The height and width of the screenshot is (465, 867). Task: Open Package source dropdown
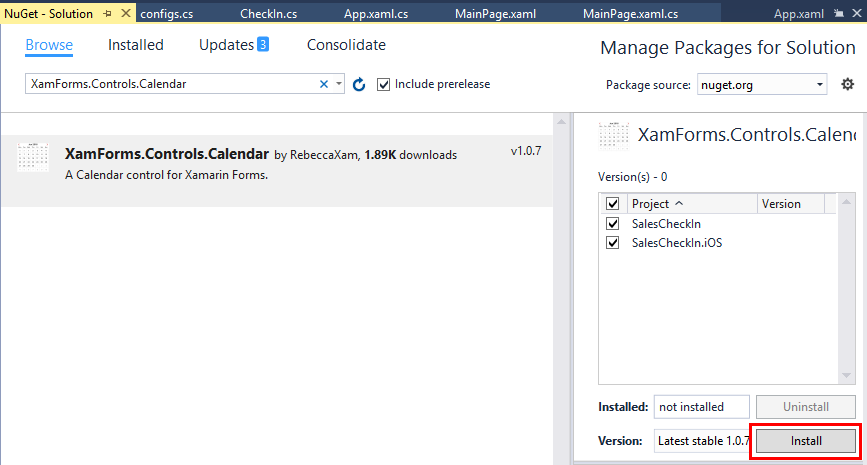(762, 85)
